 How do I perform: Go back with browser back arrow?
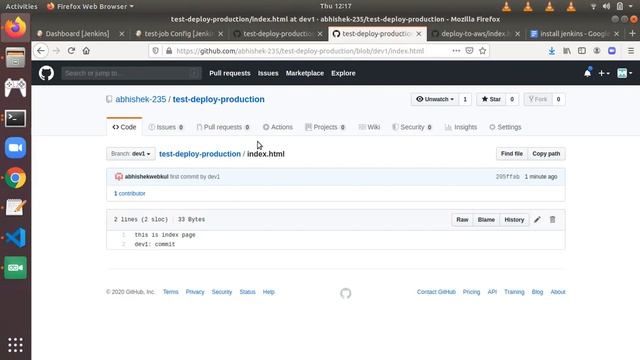(41, 51)
